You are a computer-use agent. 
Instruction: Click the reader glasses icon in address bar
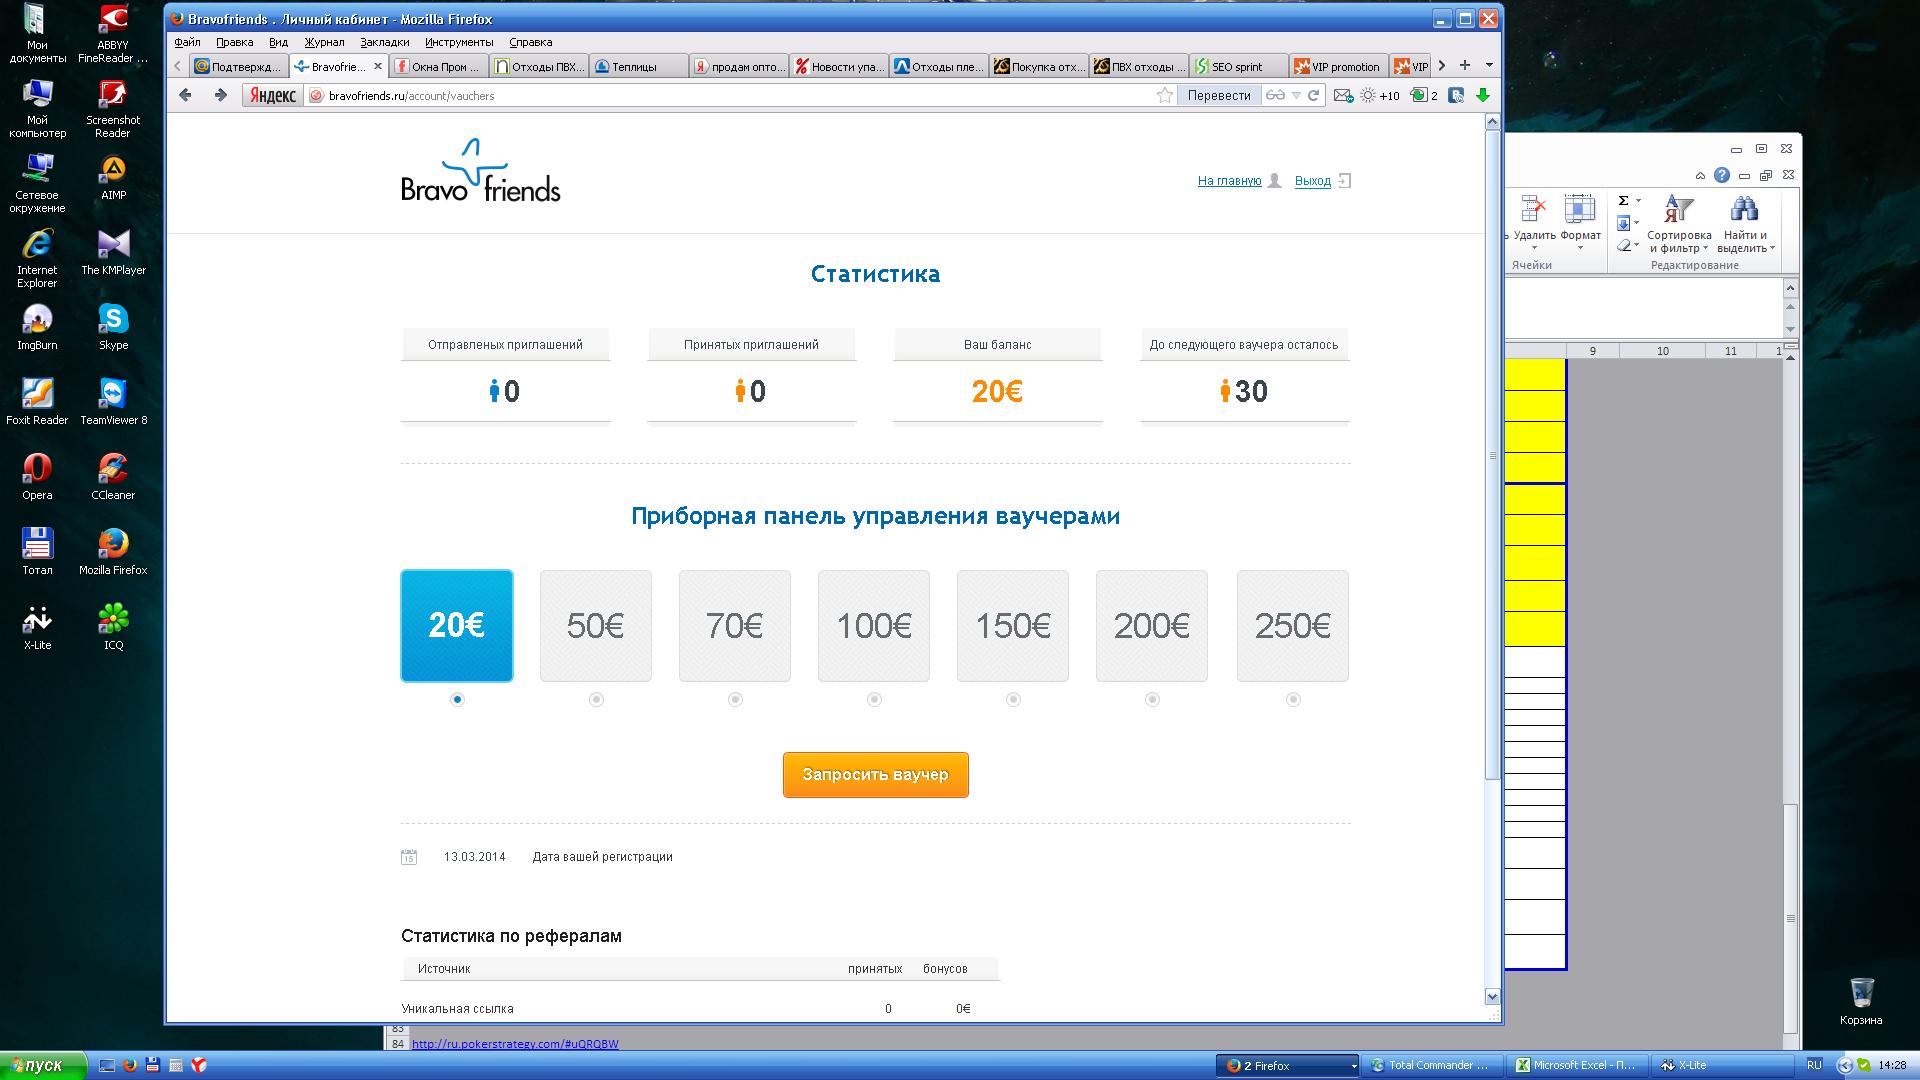pos(1275,95)
